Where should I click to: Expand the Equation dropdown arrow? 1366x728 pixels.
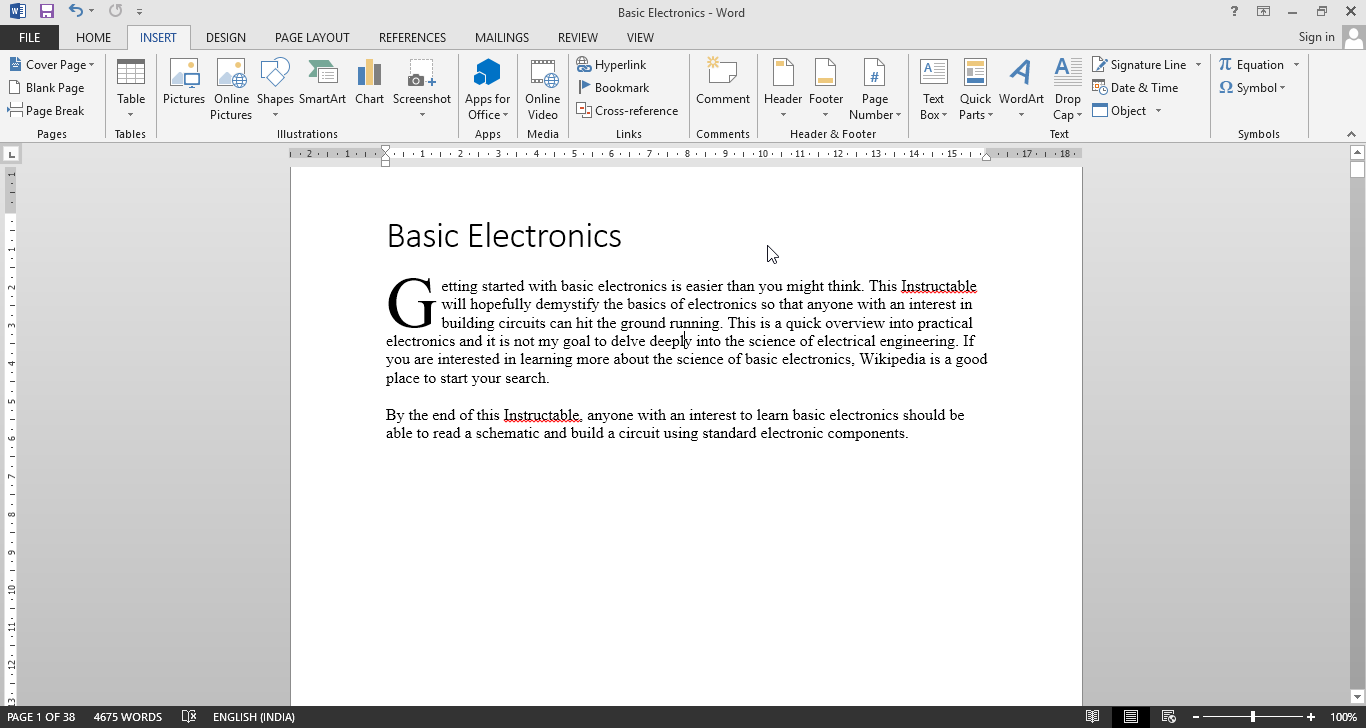click(x=1296, y=65)
